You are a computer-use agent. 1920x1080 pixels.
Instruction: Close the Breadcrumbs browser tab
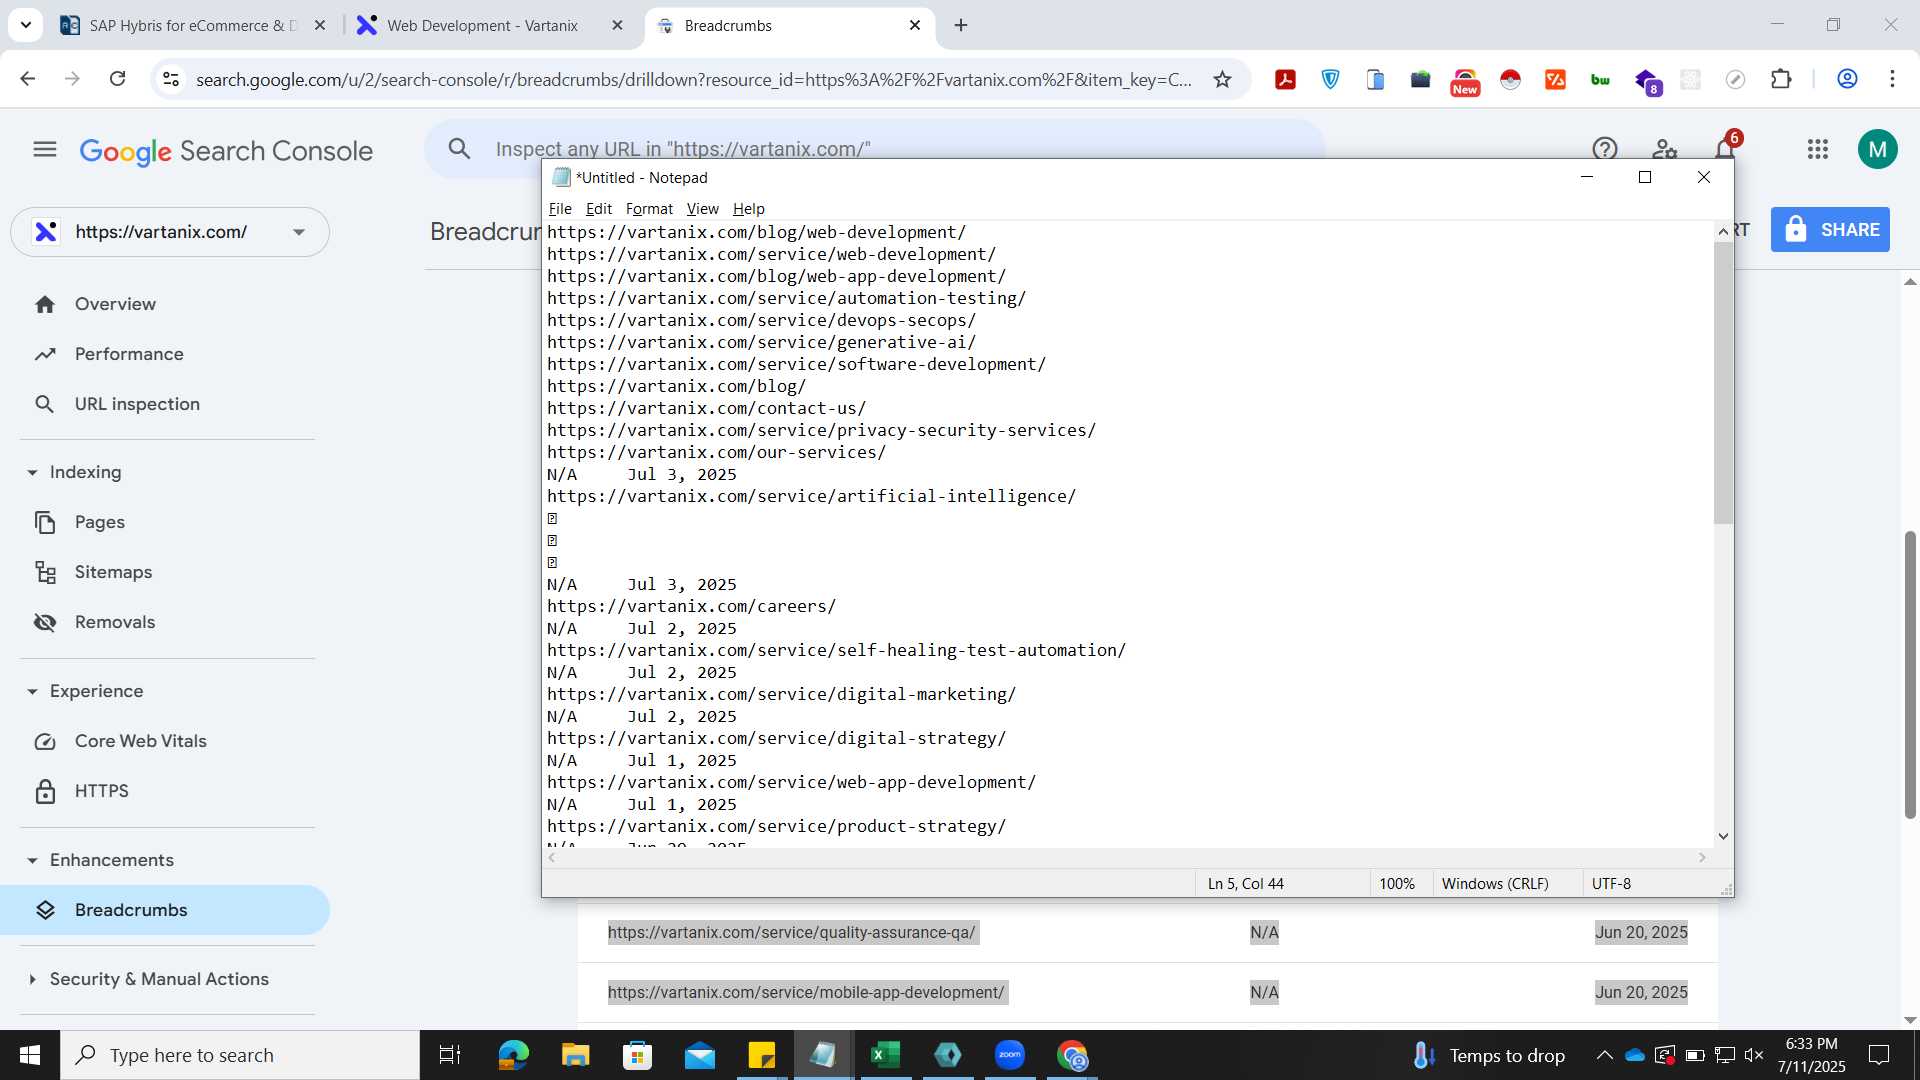click(x=914, y=25)
